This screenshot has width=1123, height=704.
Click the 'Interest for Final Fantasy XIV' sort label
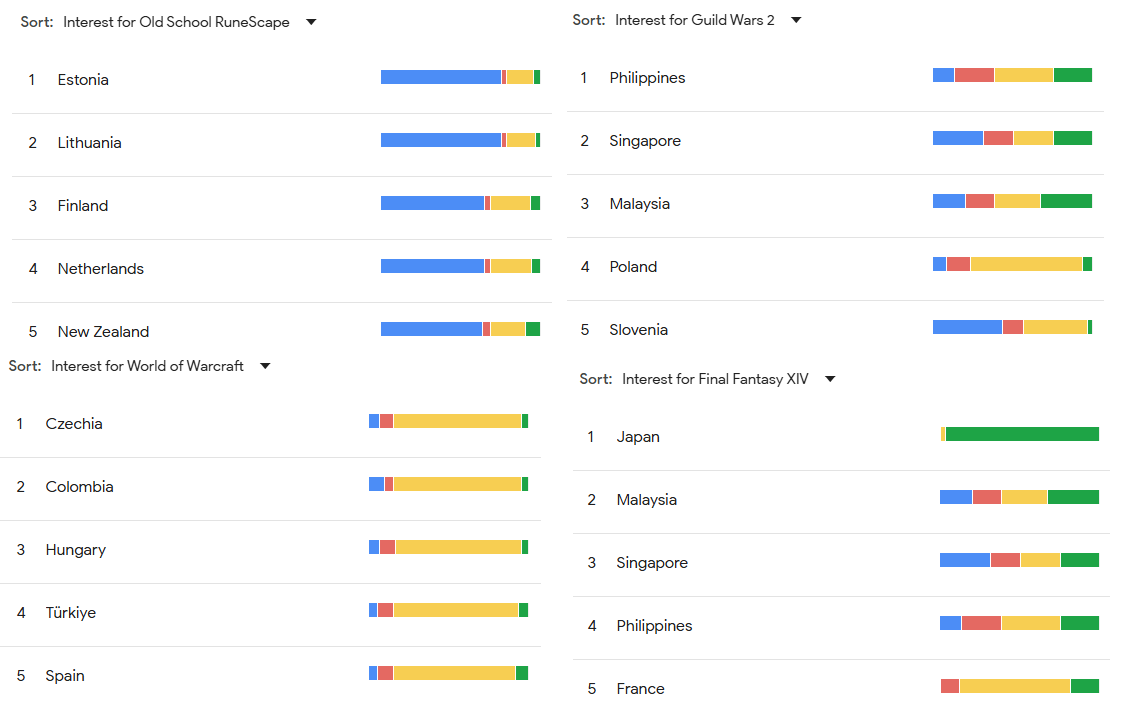(715, 379)
